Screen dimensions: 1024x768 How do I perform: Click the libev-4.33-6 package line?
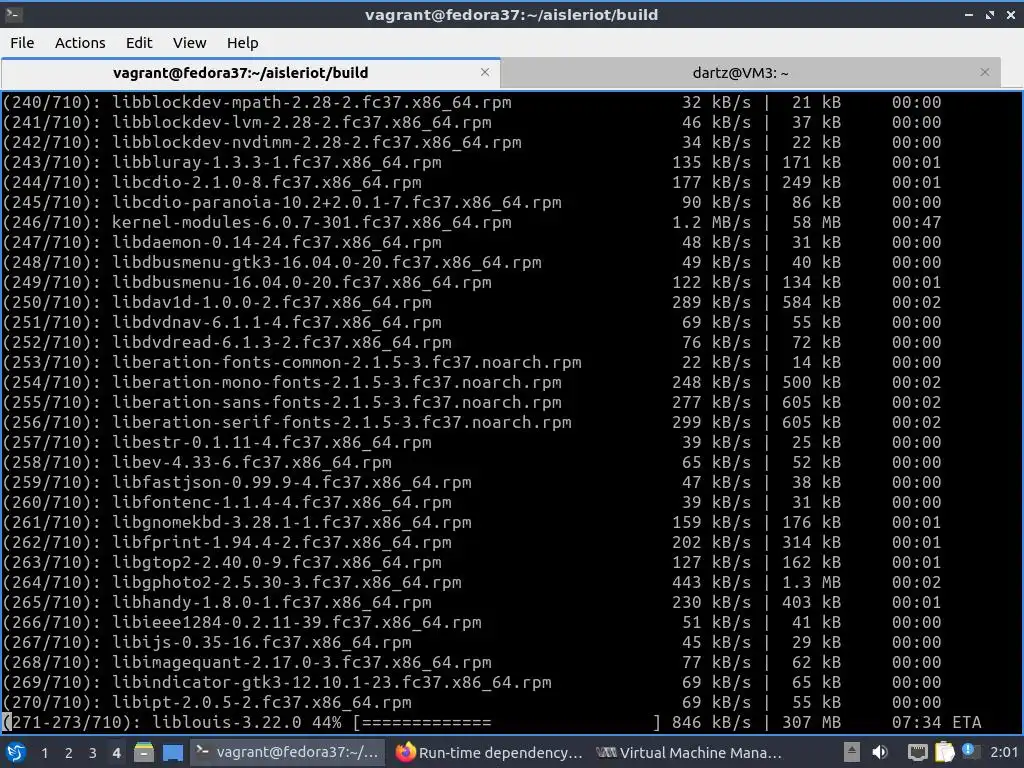(472, 462)
